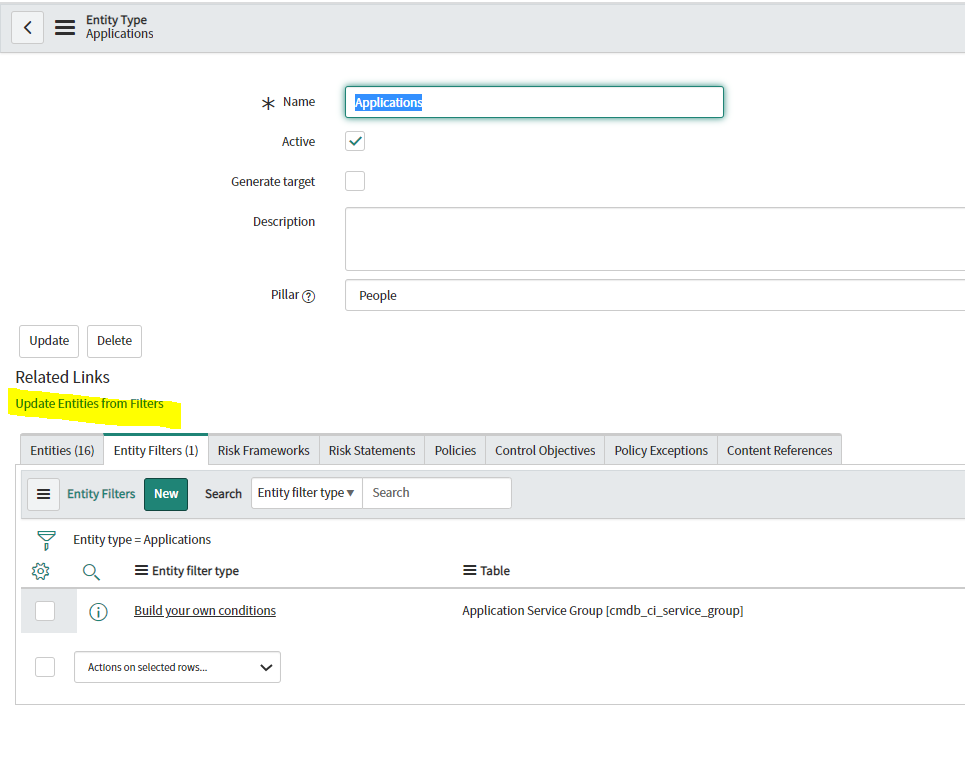965x782 pixels.
Task: Uncheck the Active checkbox
Action: pos(355,141)
